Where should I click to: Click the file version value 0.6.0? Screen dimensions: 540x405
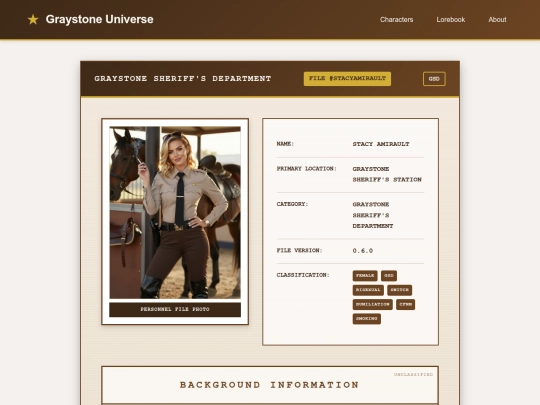[x=362, y=251]
